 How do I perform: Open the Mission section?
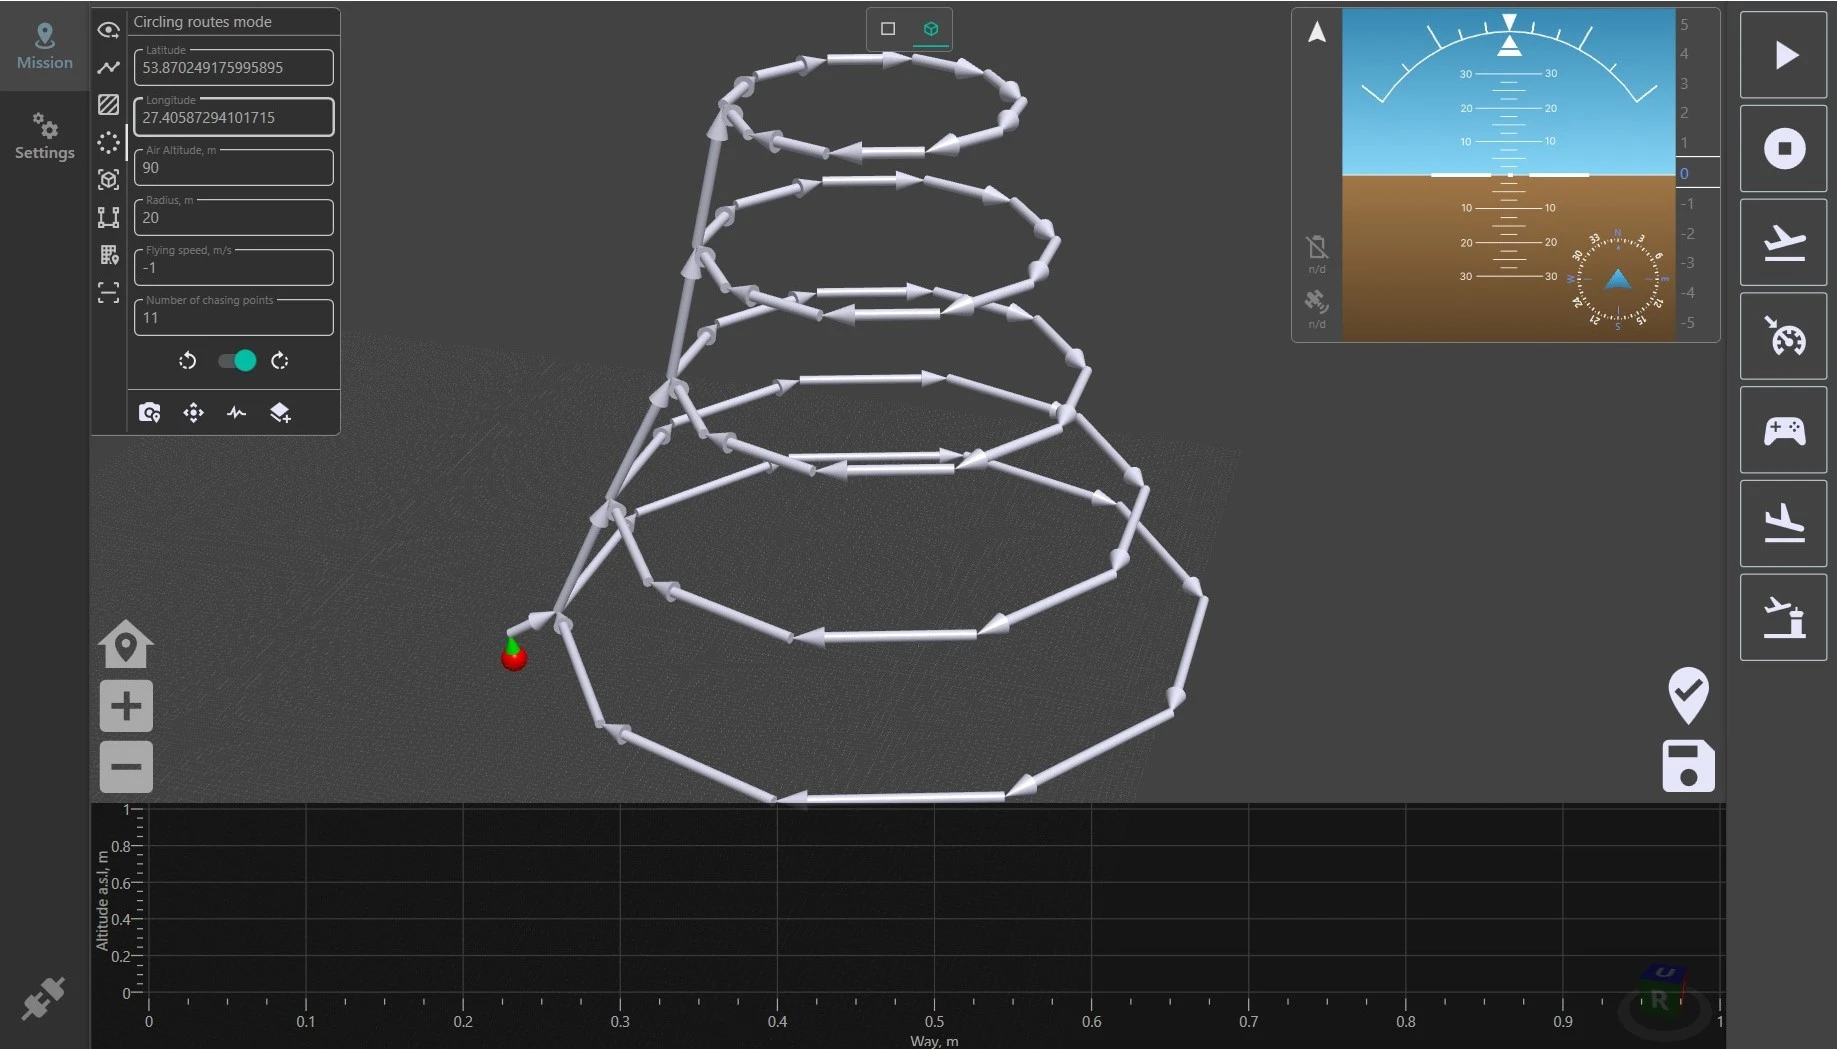tap(44, 46)
